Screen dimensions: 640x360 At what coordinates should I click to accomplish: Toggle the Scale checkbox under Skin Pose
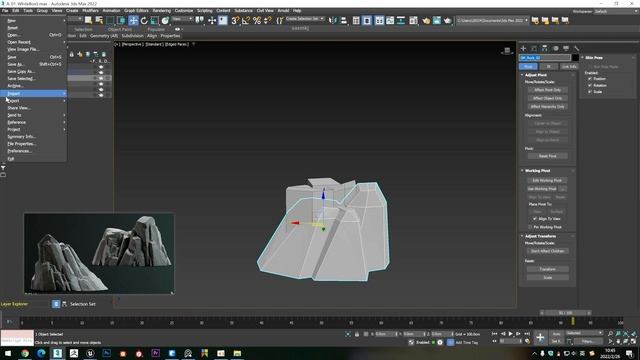590,92
